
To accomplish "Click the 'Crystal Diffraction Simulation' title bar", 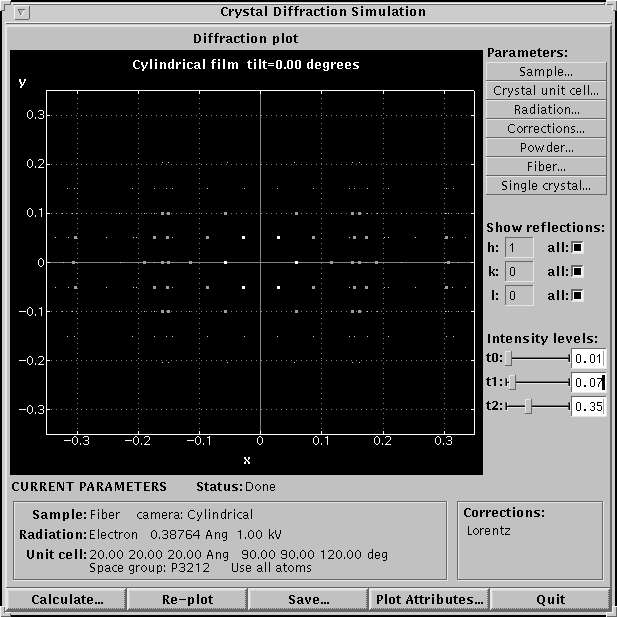I will coord(323,12).
